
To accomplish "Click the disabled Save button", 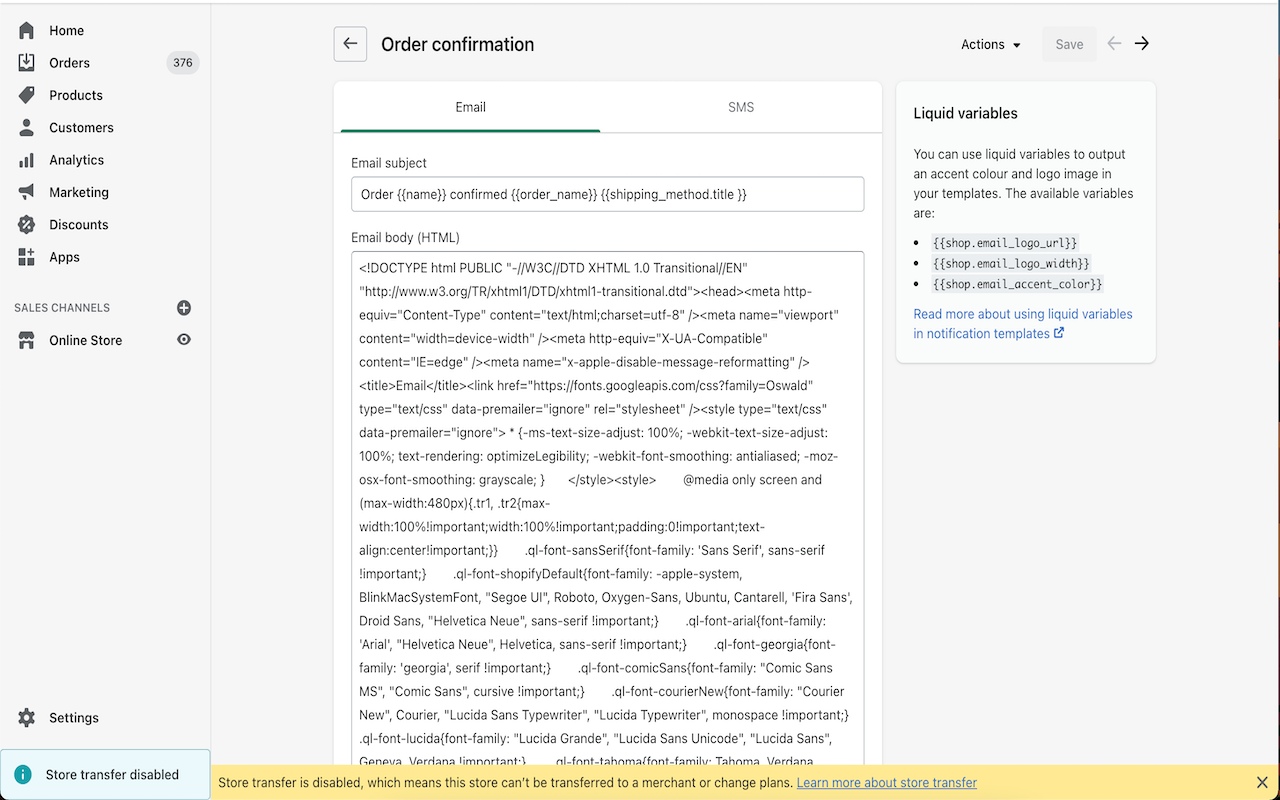I will click(1069, 45).
